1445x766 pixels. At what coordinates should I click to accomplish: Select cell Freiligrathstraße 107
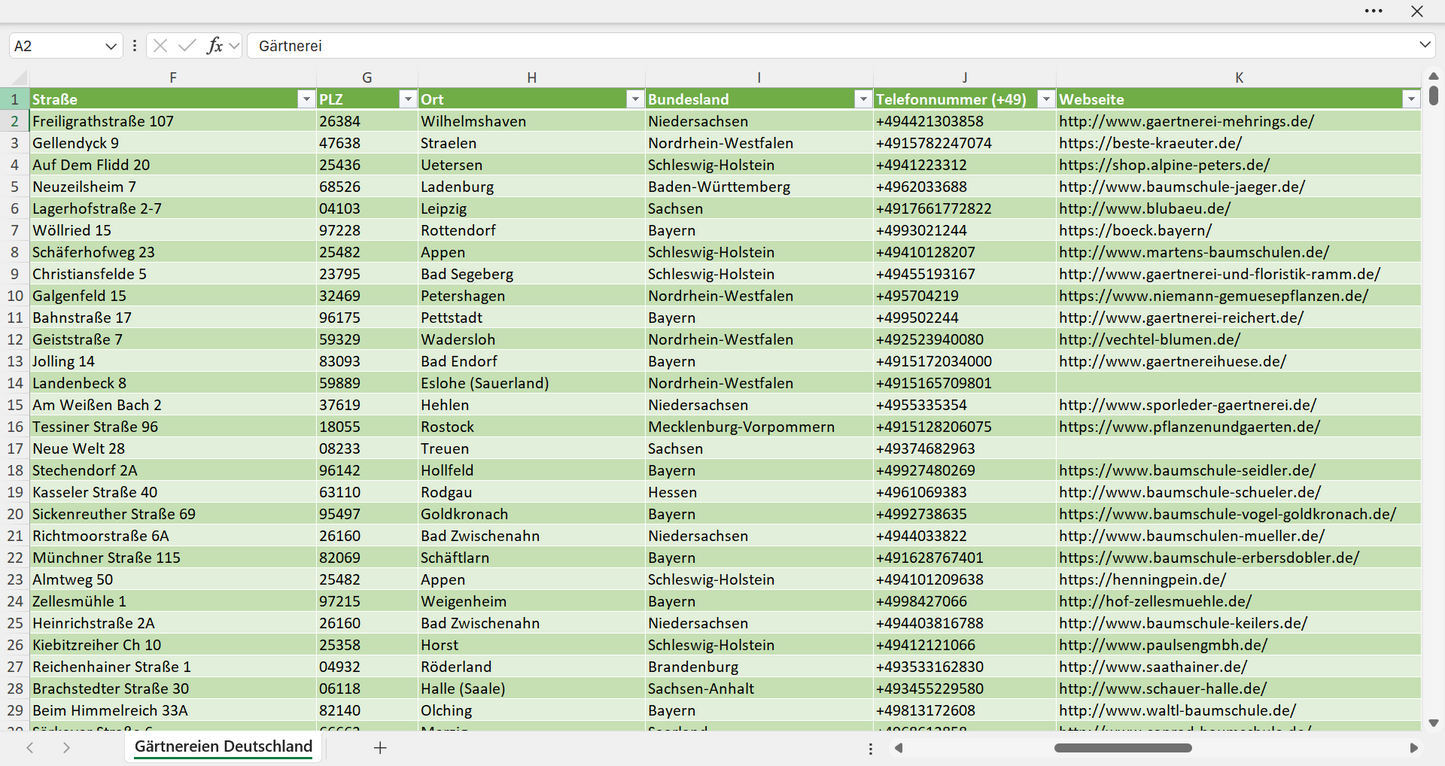173,121
